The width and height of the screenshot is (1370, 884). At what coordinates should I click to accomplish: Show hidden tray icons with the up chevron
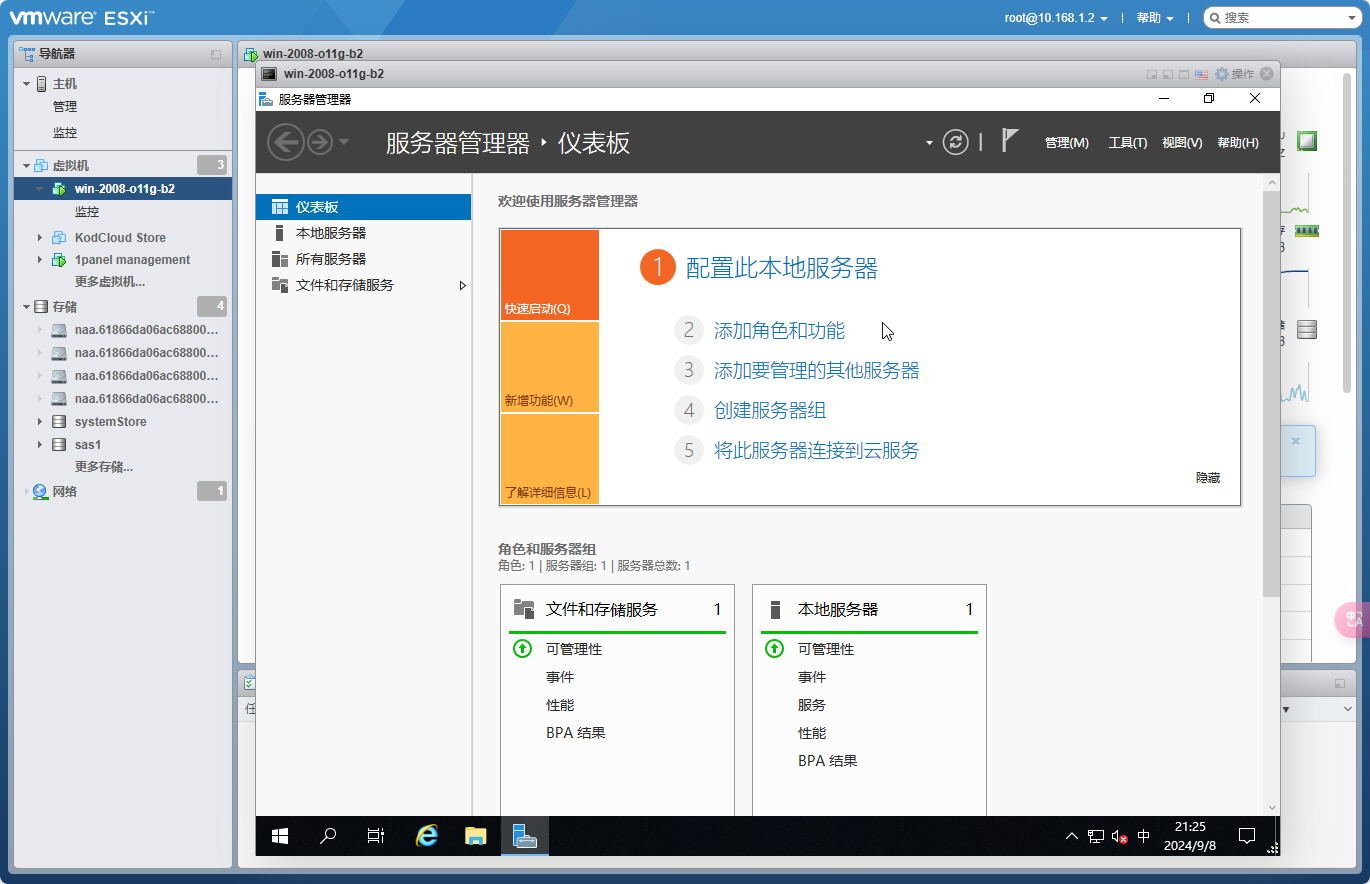(1072, 836)
